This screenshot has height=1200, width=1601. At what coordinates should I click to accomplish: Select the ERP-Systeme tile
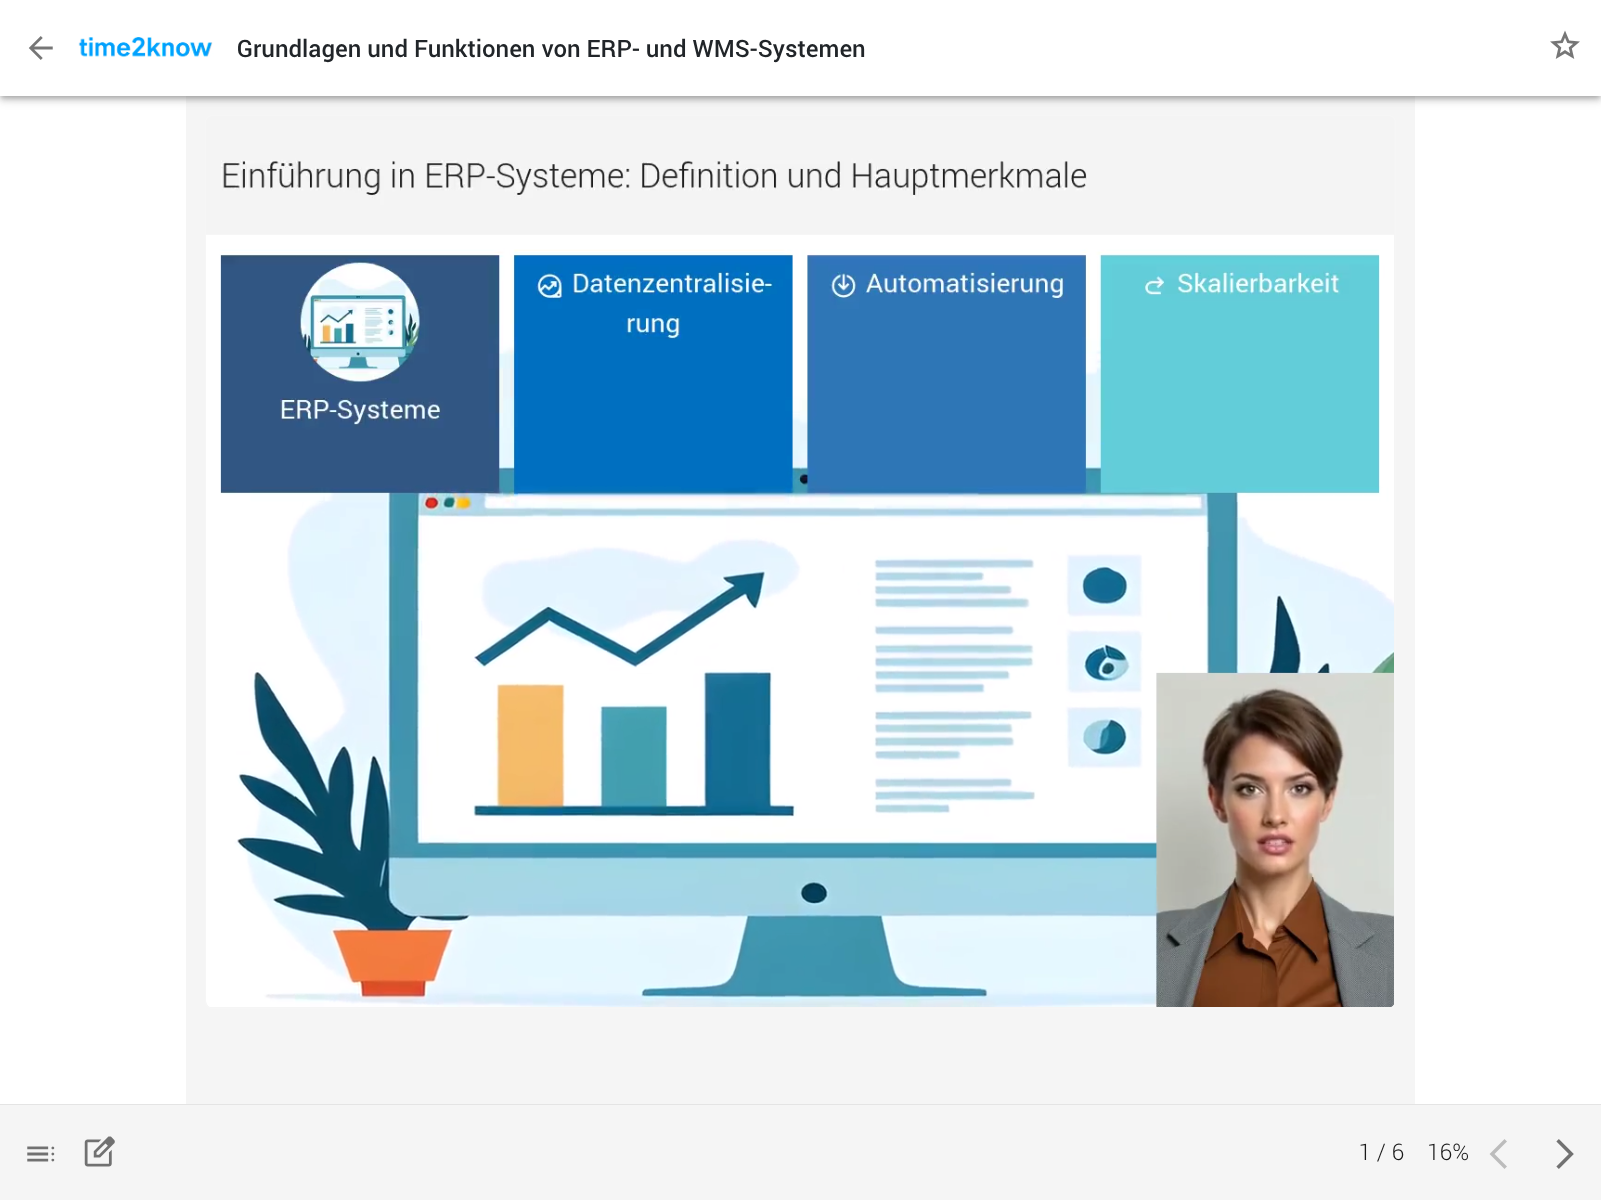(360, 373)
